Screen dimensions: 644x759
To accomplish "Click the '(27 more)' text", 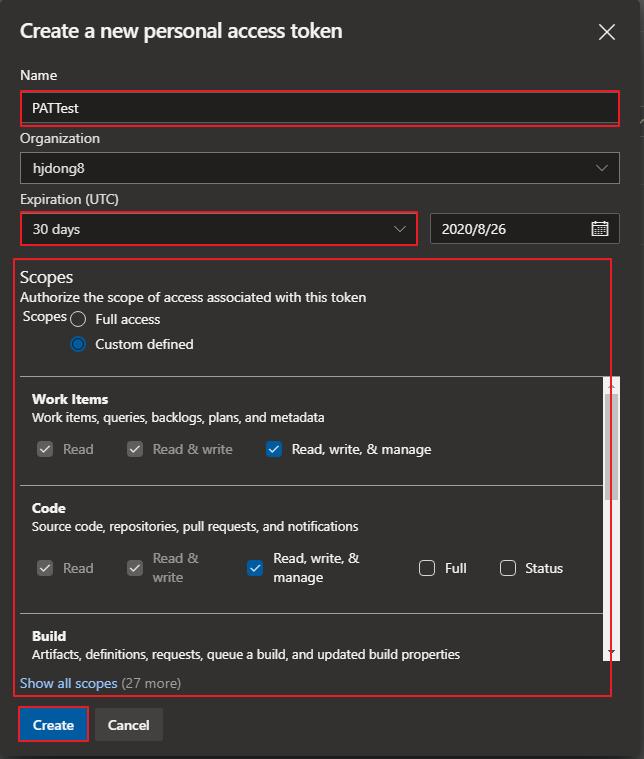I will tap(151, 683).
